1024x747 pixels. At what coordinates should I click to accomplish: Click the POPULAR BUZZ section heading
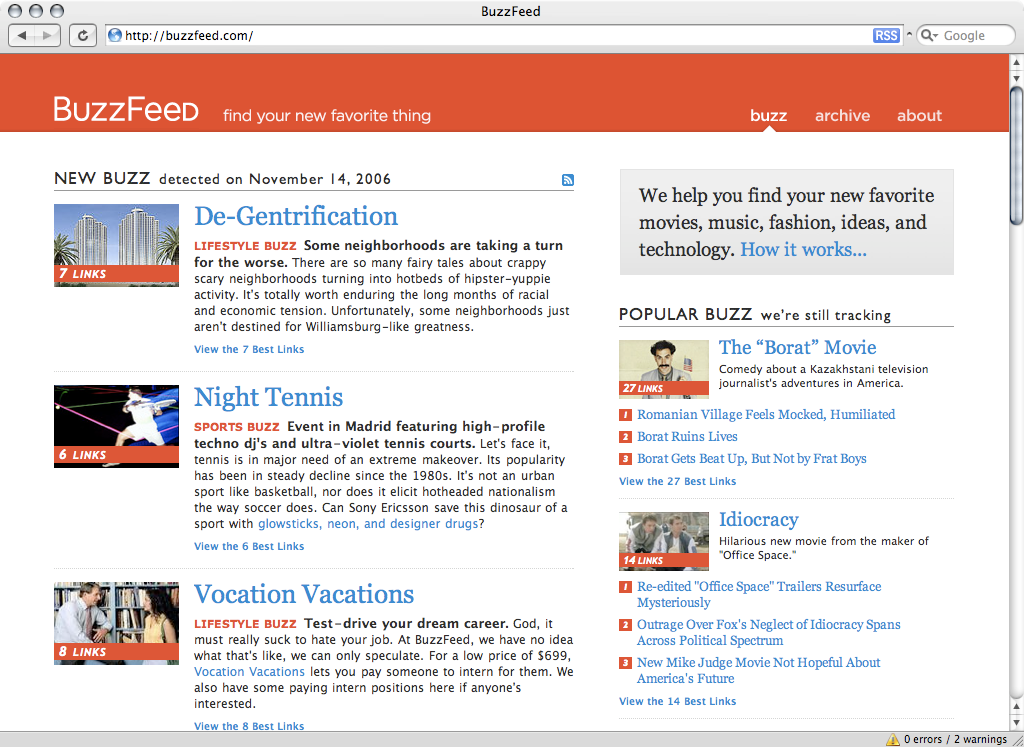(686, 314)
